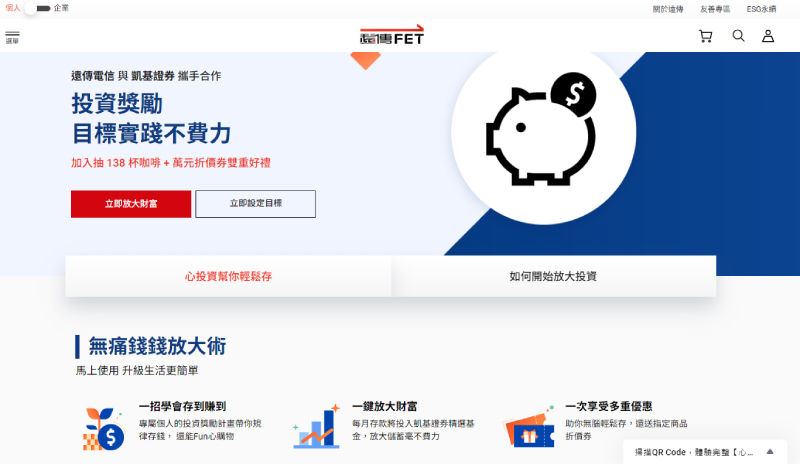Click the gift coupon icon
Image resolution: width=800 pixels, height=466 pixels.
[x=529, y=428]
